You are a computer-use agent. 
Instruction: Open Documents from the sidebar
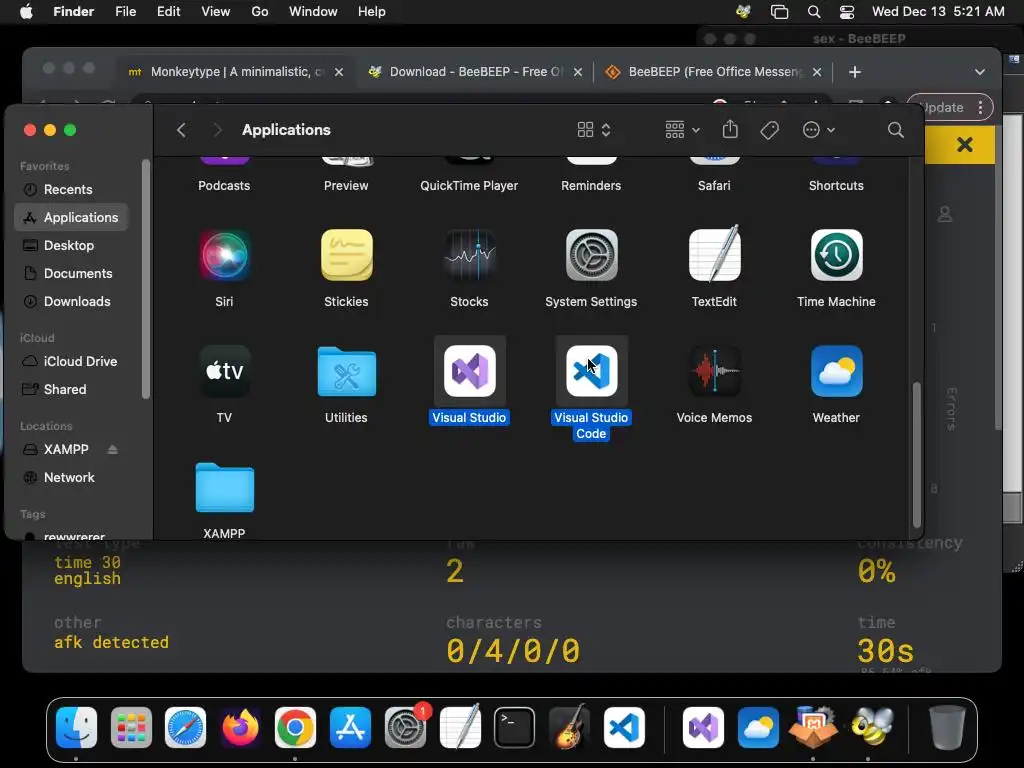click(x=71, y=274)
